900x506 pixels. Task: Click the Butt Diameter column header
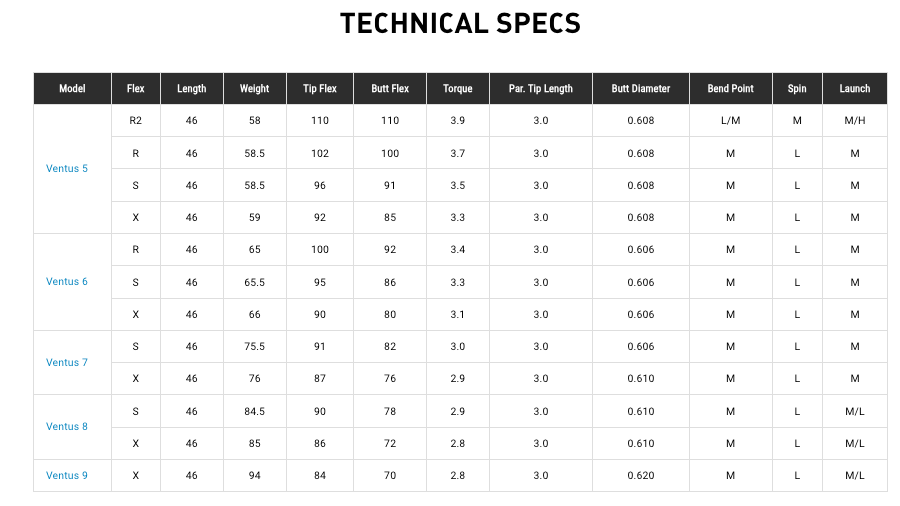641,88
